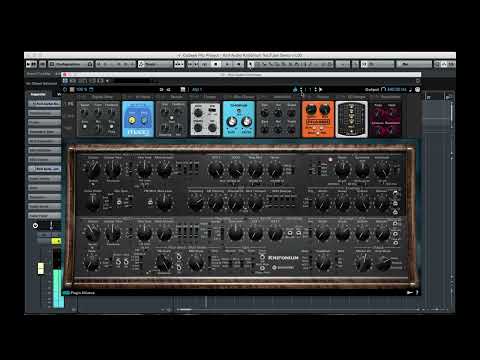
Task: Click the blue triangle icon in plugin toolbar
Action: pos(295,89)
